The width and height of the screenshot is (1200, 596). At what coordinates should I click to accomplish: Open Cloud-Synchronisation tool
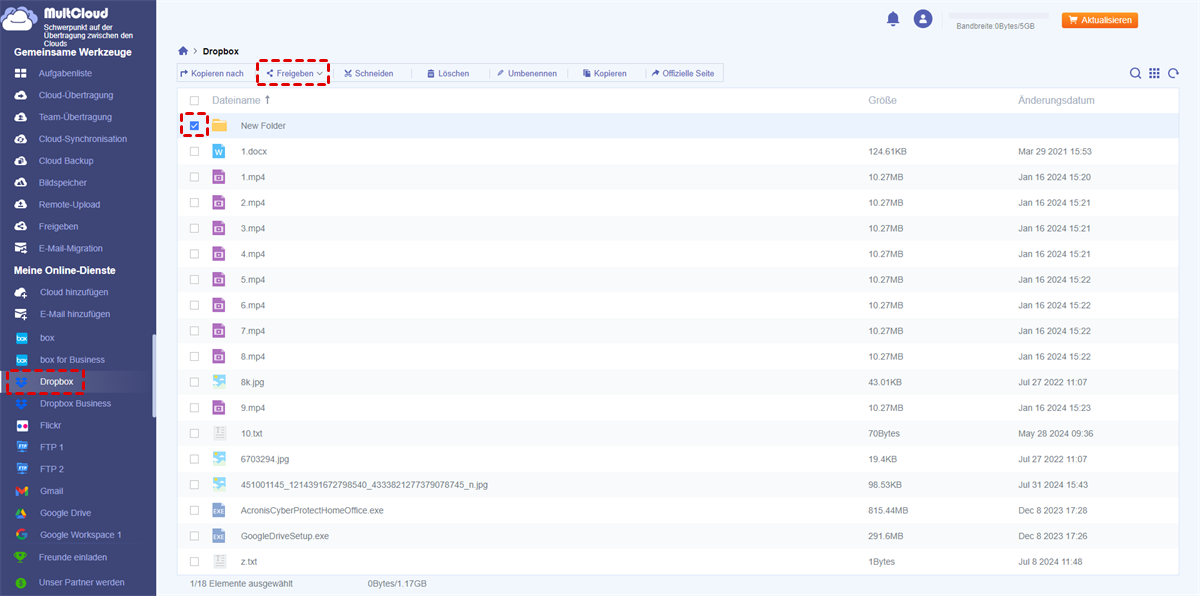click(83, 139)
